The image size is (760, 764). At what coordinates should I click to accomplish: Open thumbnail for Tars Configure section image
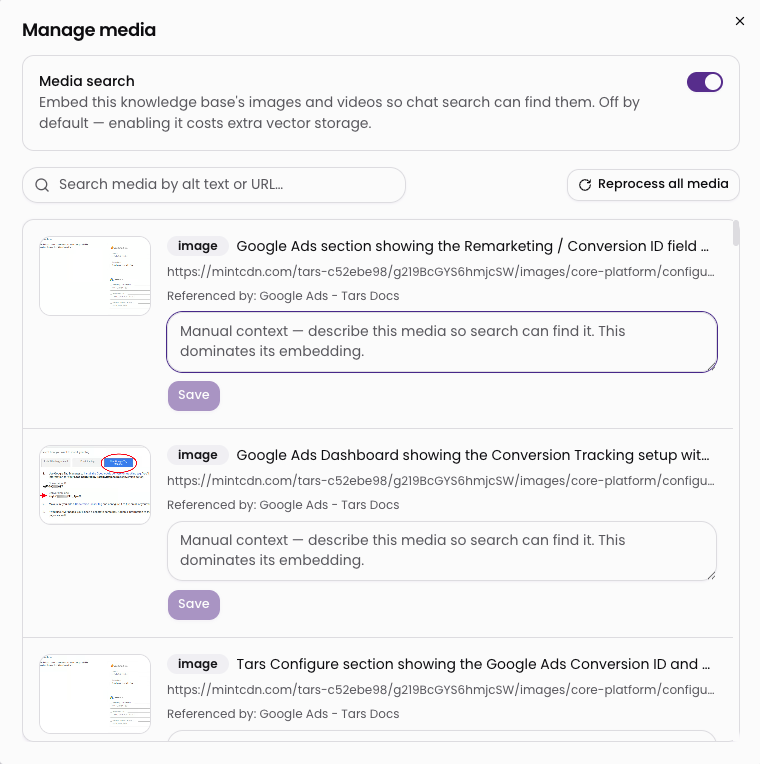pyautogui.click(x=95, y=694)
